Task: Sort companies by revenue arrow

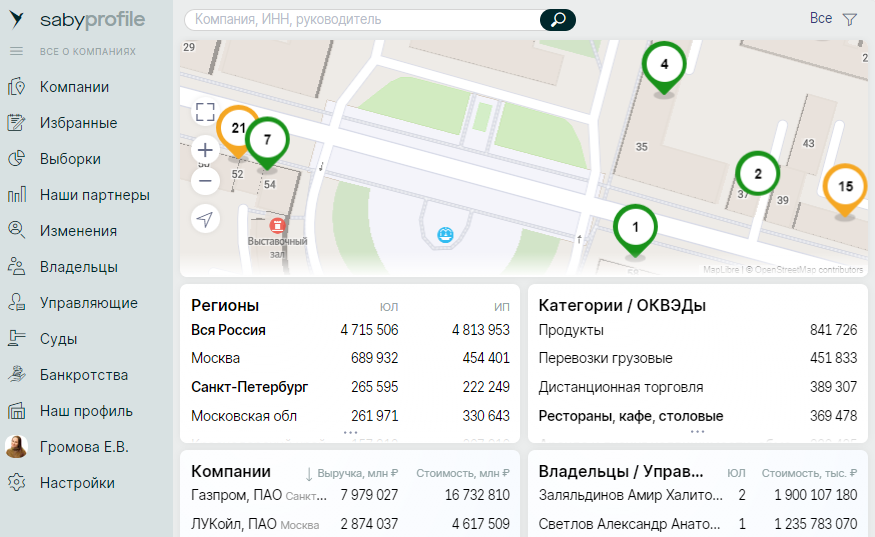Action: [x=309, y=473]
